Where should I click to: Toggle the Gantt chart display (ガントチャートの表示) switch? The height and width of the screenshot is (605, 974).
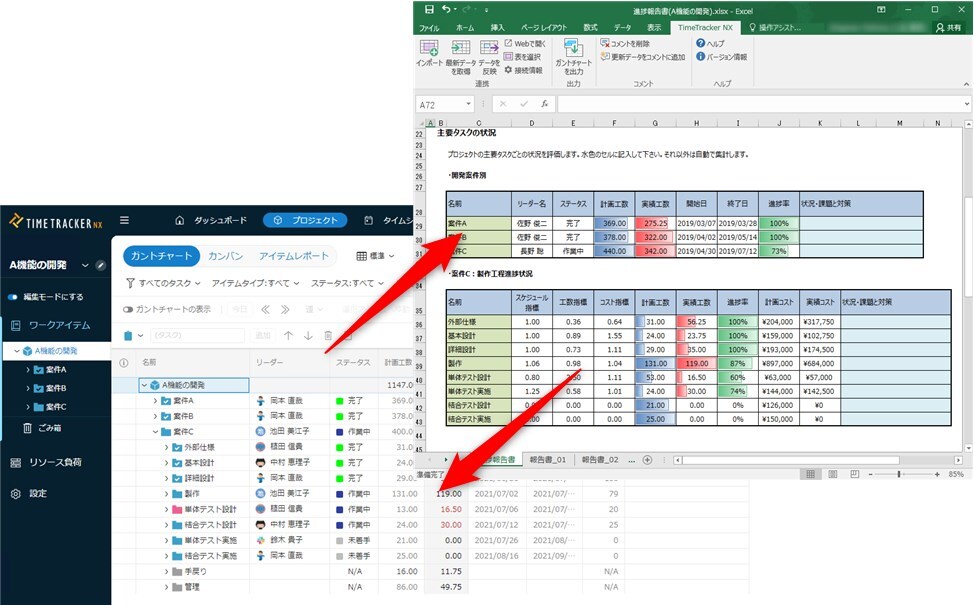(x=128, y=309)
